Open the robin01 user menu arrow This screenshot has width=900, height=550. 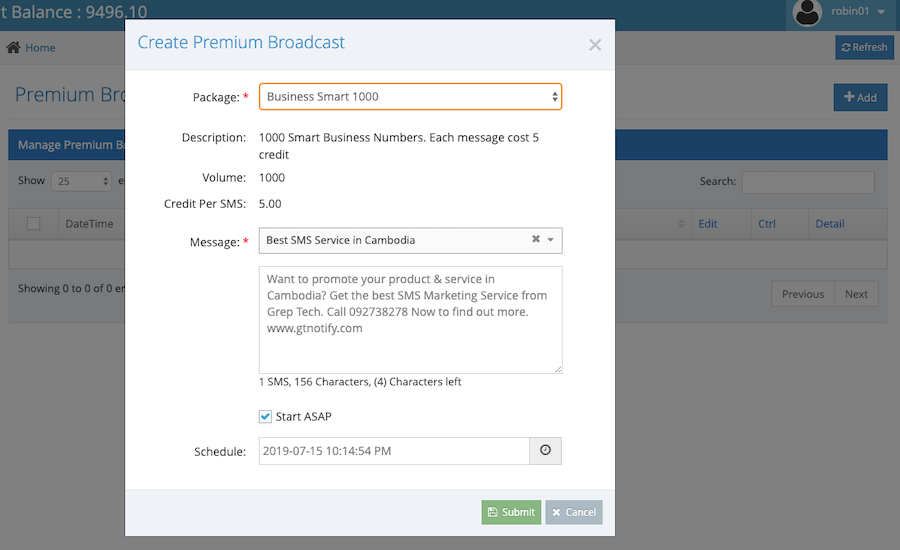(x=881, y=11)
